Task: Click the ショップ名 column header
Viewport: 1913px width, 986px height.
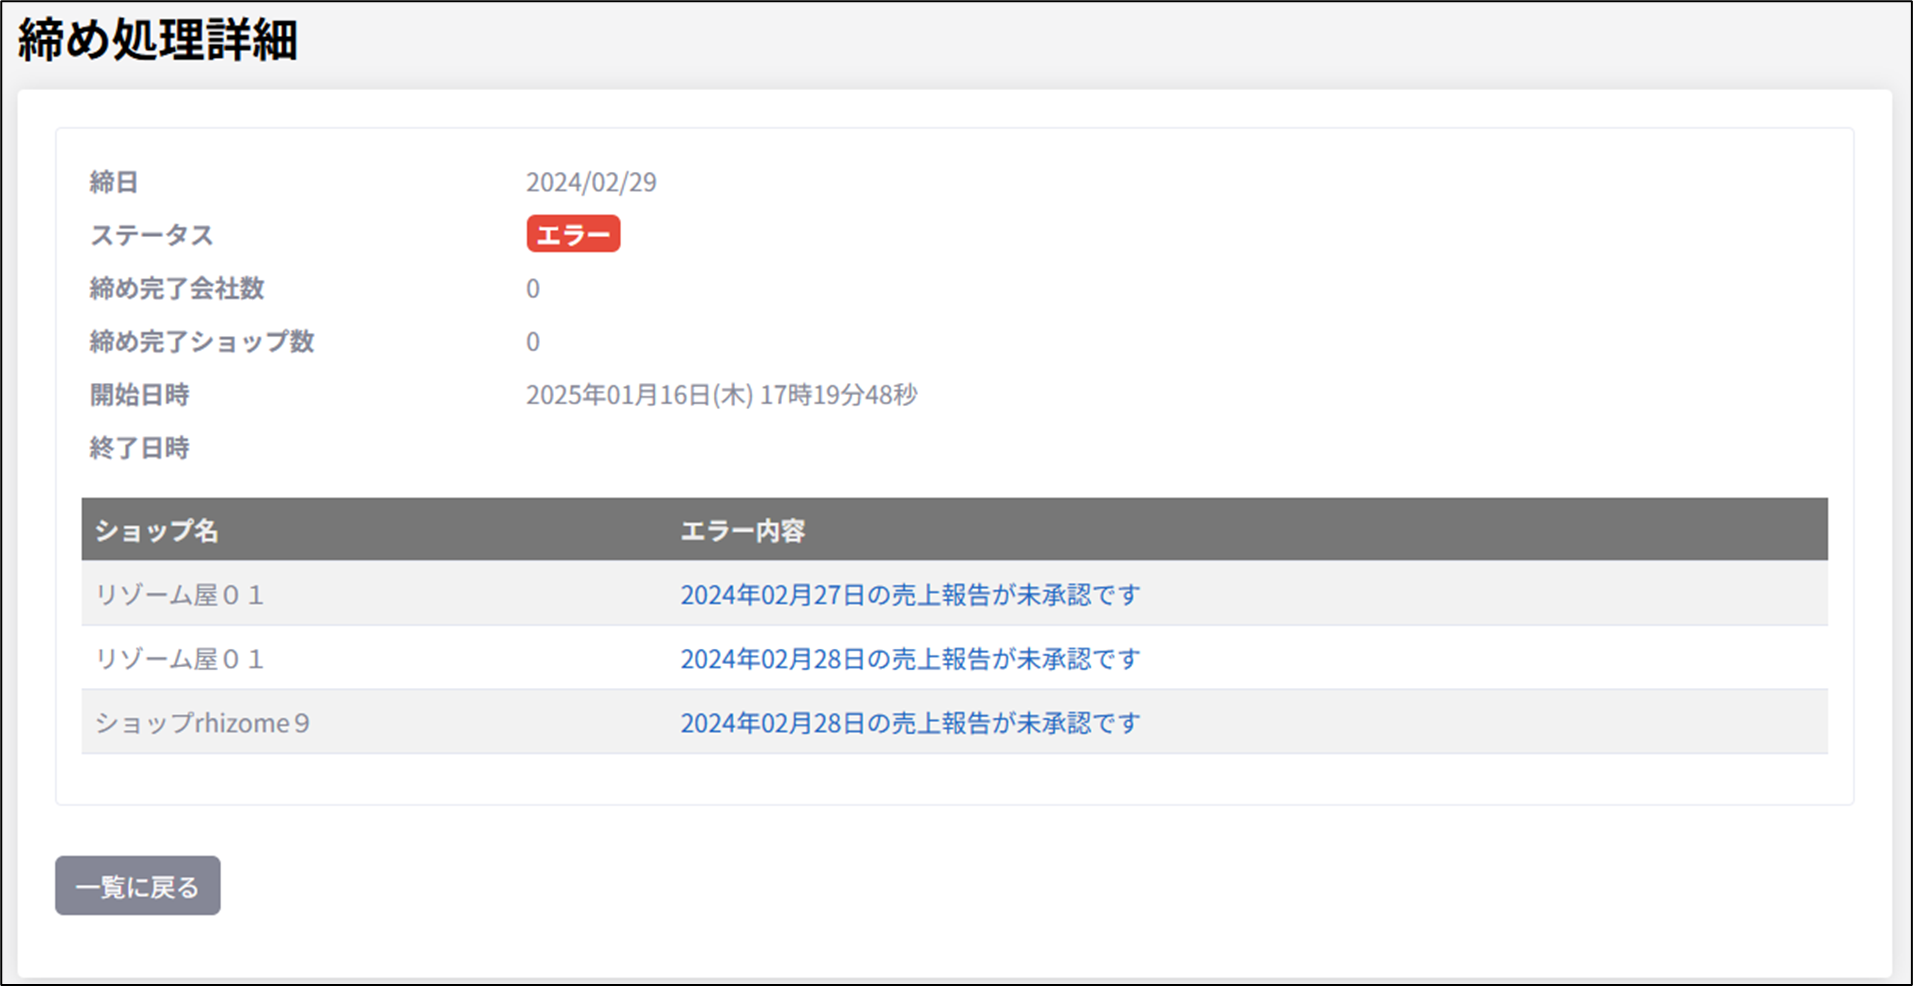Action: tap(156, 530)
